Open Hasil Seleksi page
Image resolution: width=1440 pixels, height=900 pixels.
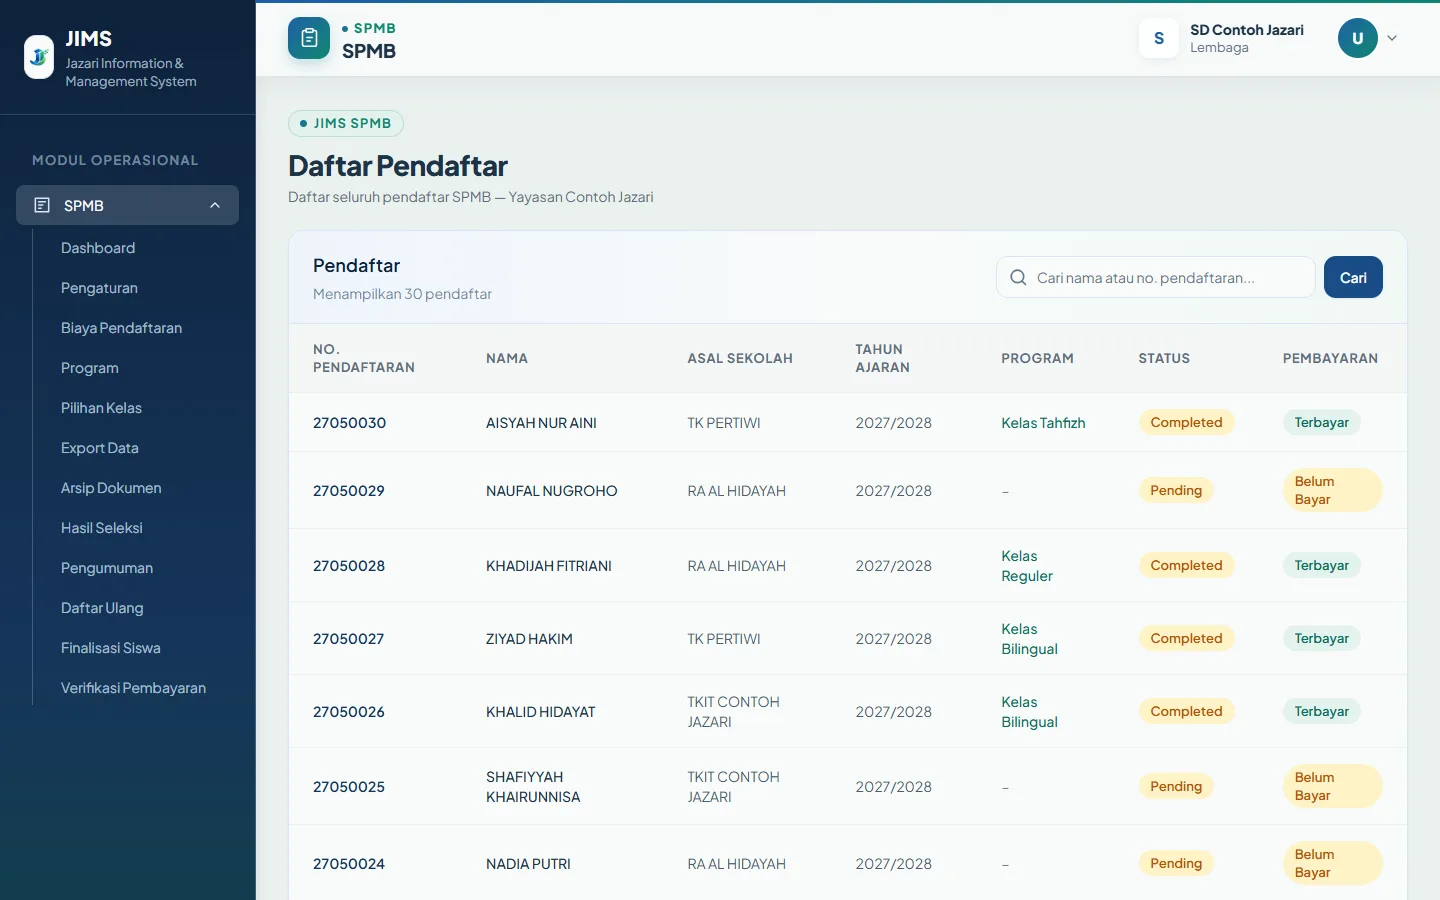coord(102,528)
